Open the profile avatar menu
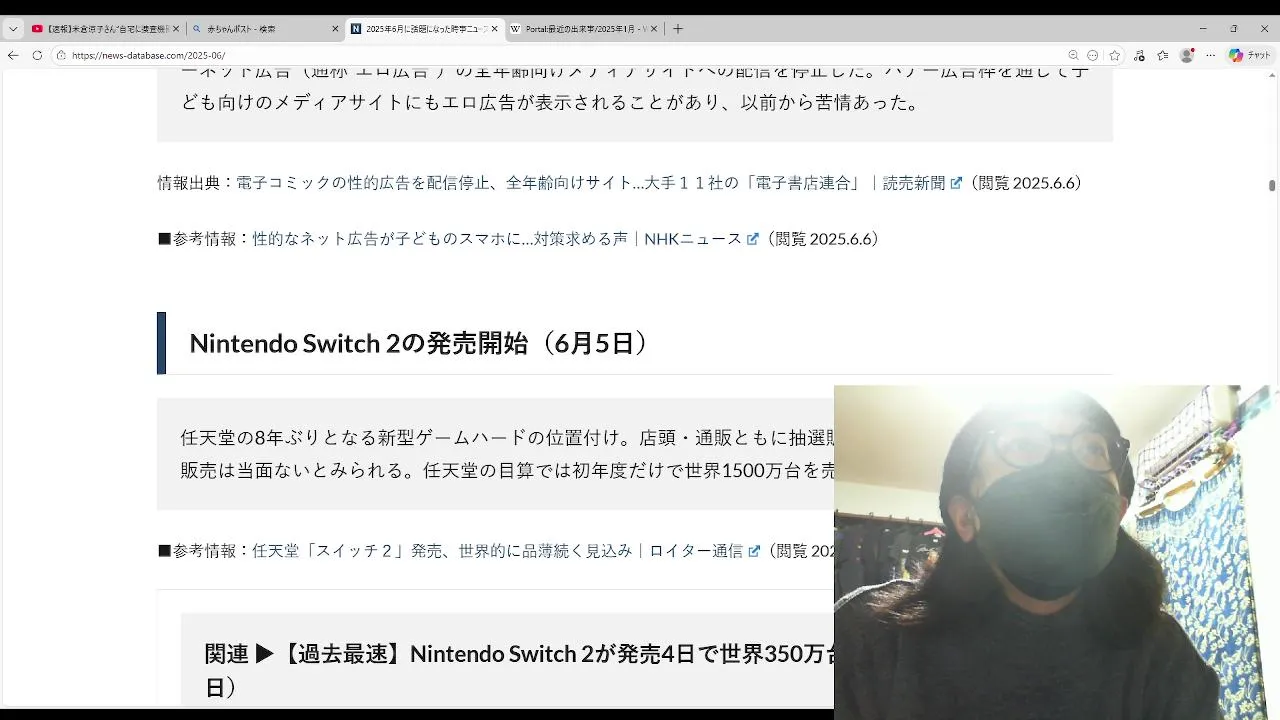The width and height of the screenshot is (1280, 720). (x=1187, y=55)
